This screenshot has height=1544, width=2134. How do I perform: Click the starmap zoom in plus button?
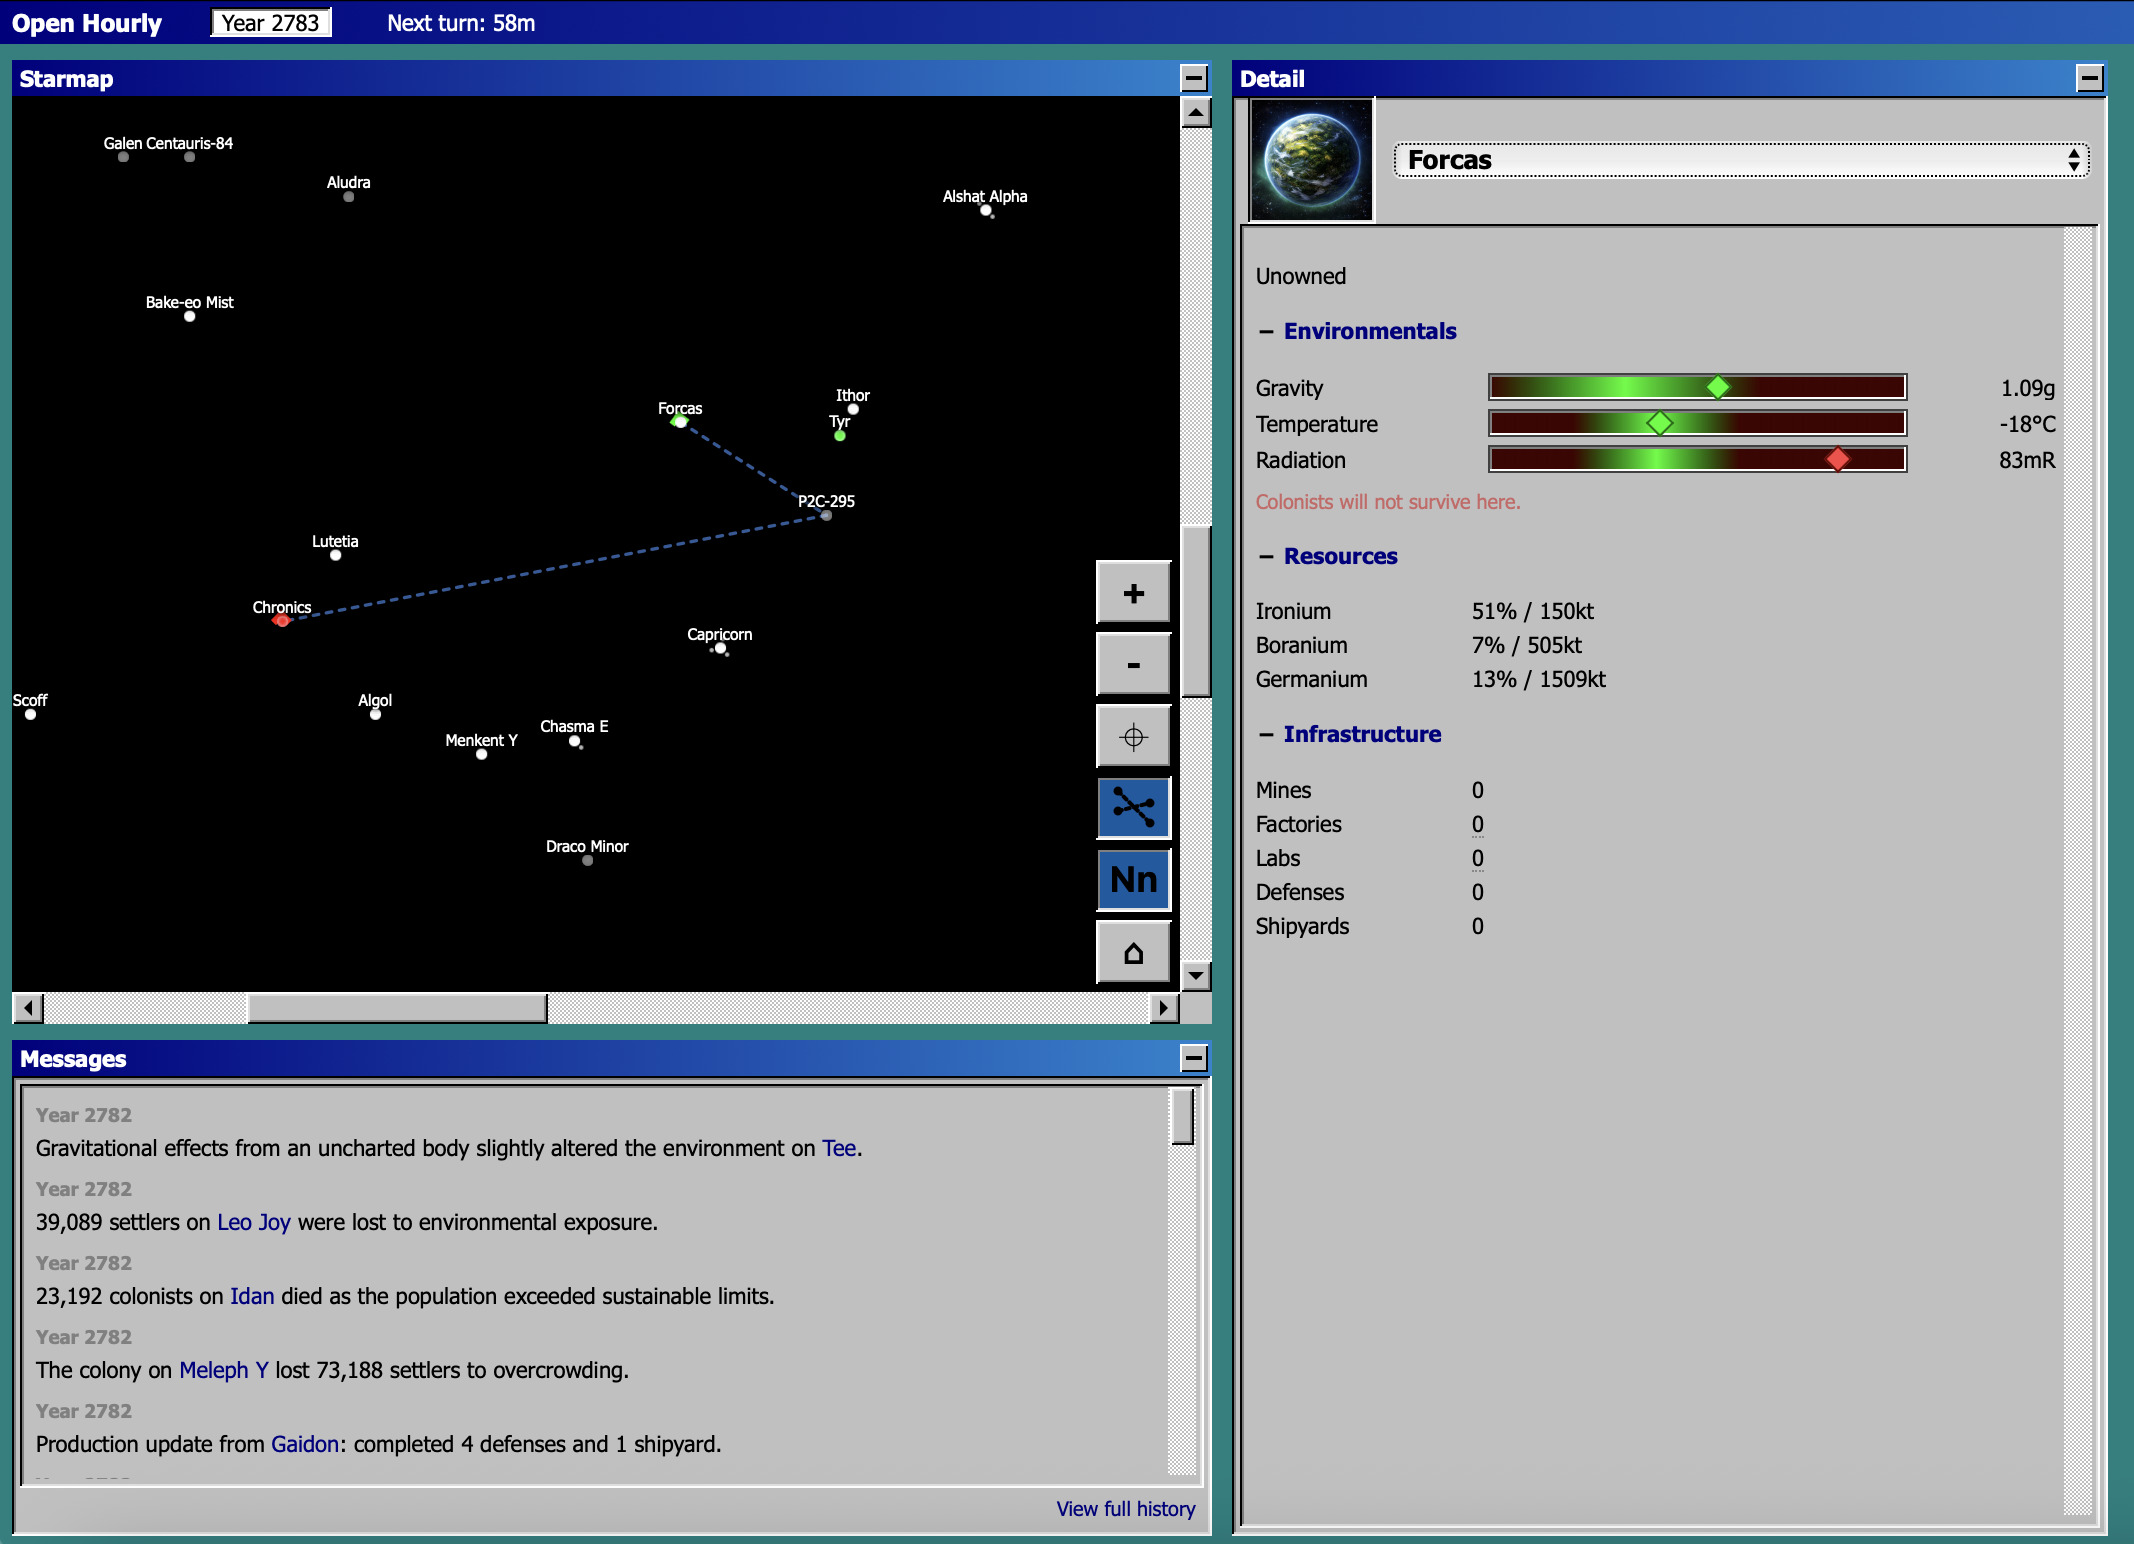click(1133, 593)
